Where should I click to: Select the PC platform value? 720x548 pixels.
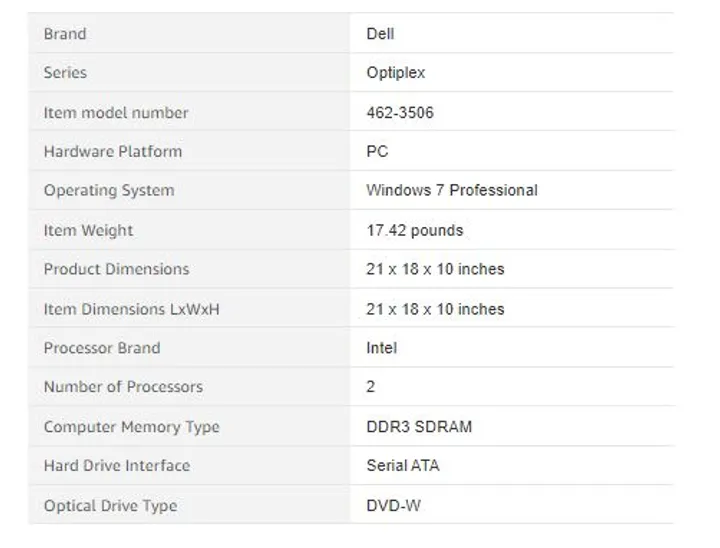coord(377,152)
